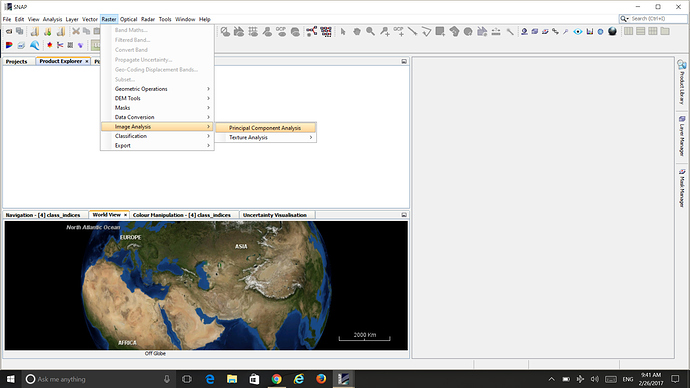Open the Radar menu

click(148, 19)
